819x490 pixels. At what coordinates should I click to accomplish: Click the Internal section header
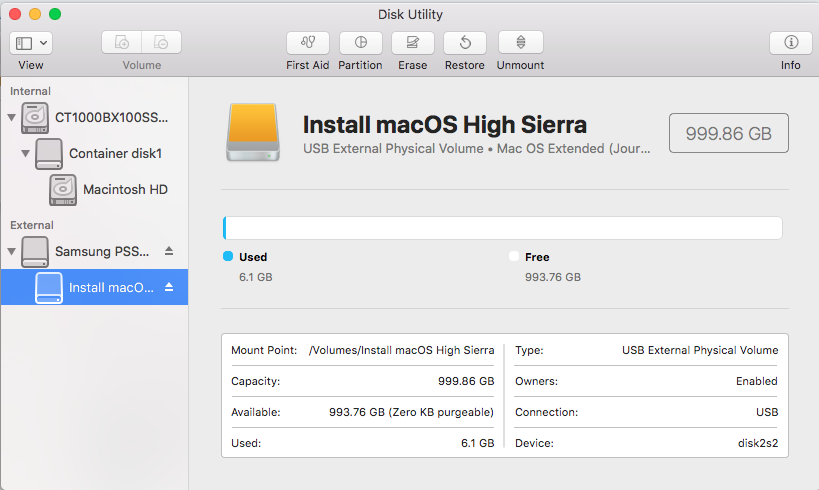[30, 91]
